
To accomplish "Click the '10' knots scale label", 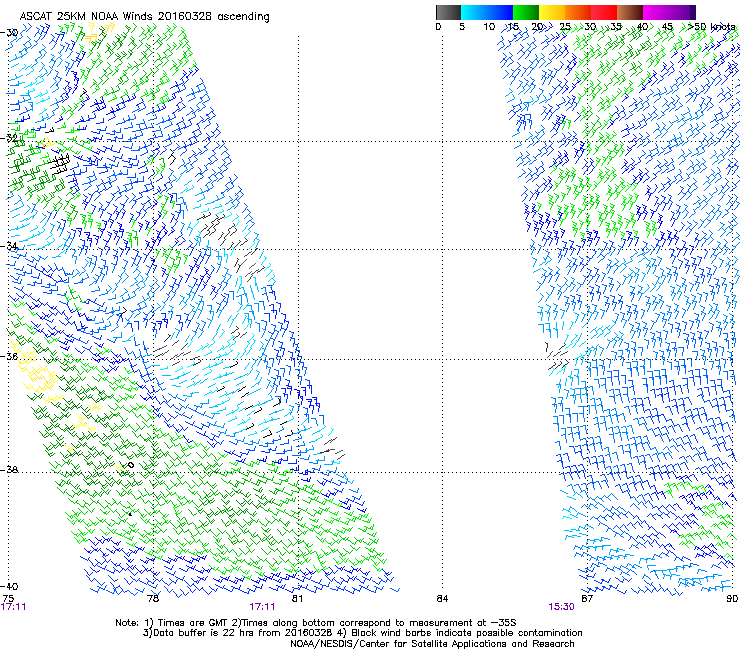I will coord(489,27).
